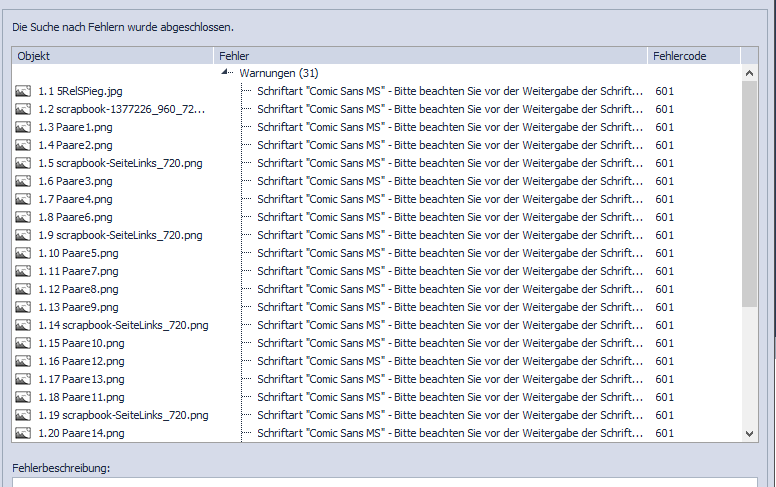
Task: Click the image icon beside 1.6 Paare3.png
Action: (23, 181)
